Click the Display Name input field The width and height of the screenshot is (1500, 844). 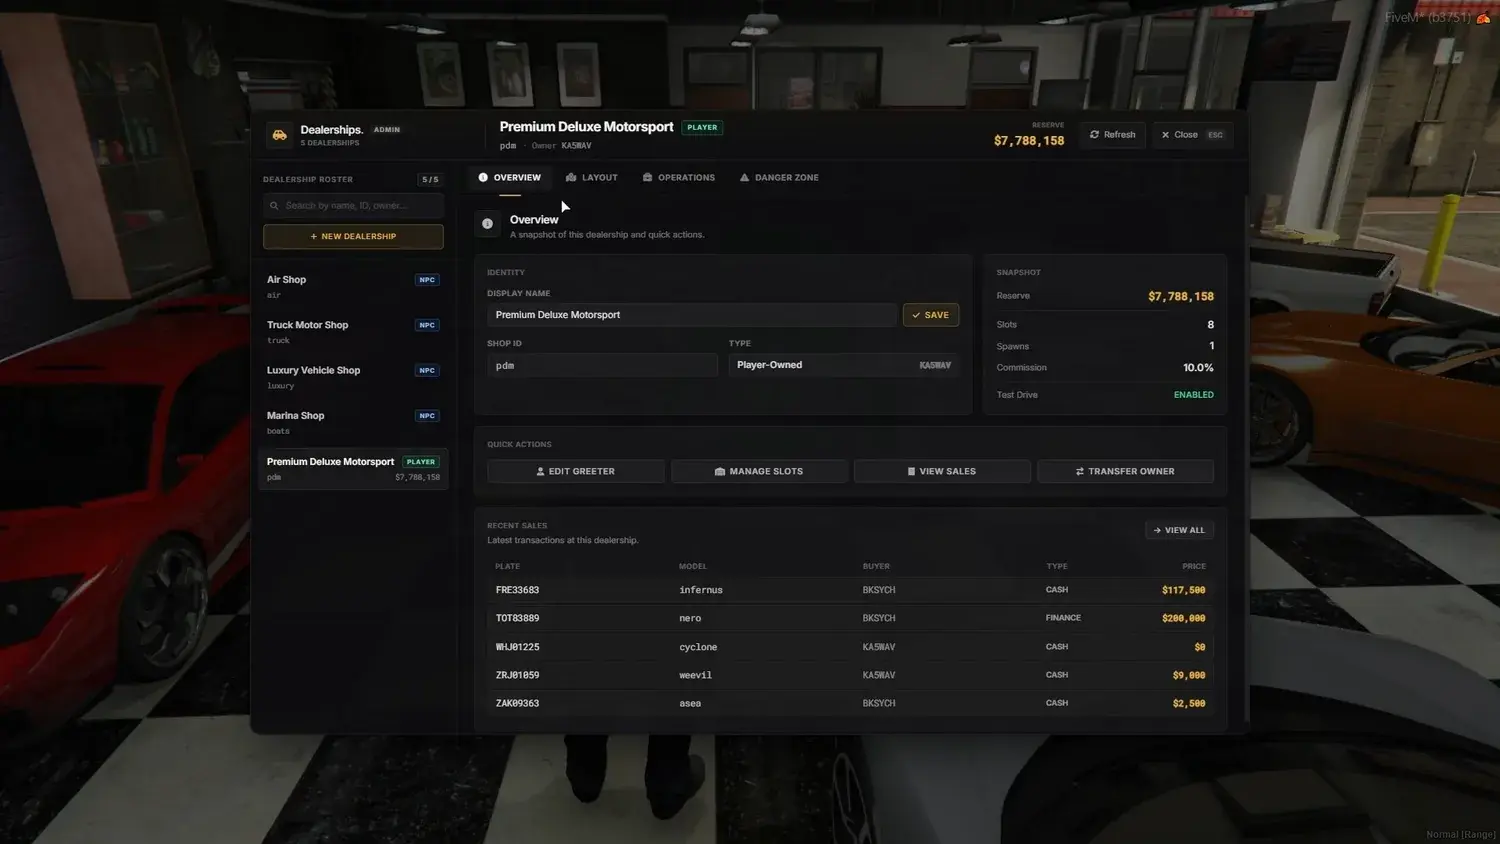pyautogui.click(x=692, y=315)
